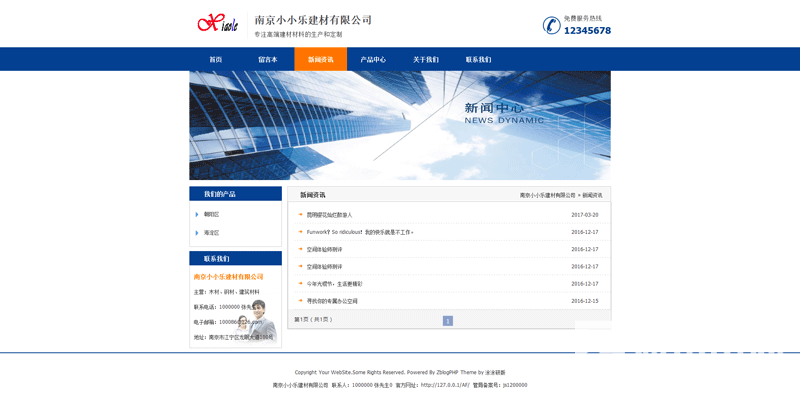Image resolution: width=800 pixels, height=395 pixels.
Task: Click the 127.0.0.1 website link in footer
Action: click(x=445, y=385)
